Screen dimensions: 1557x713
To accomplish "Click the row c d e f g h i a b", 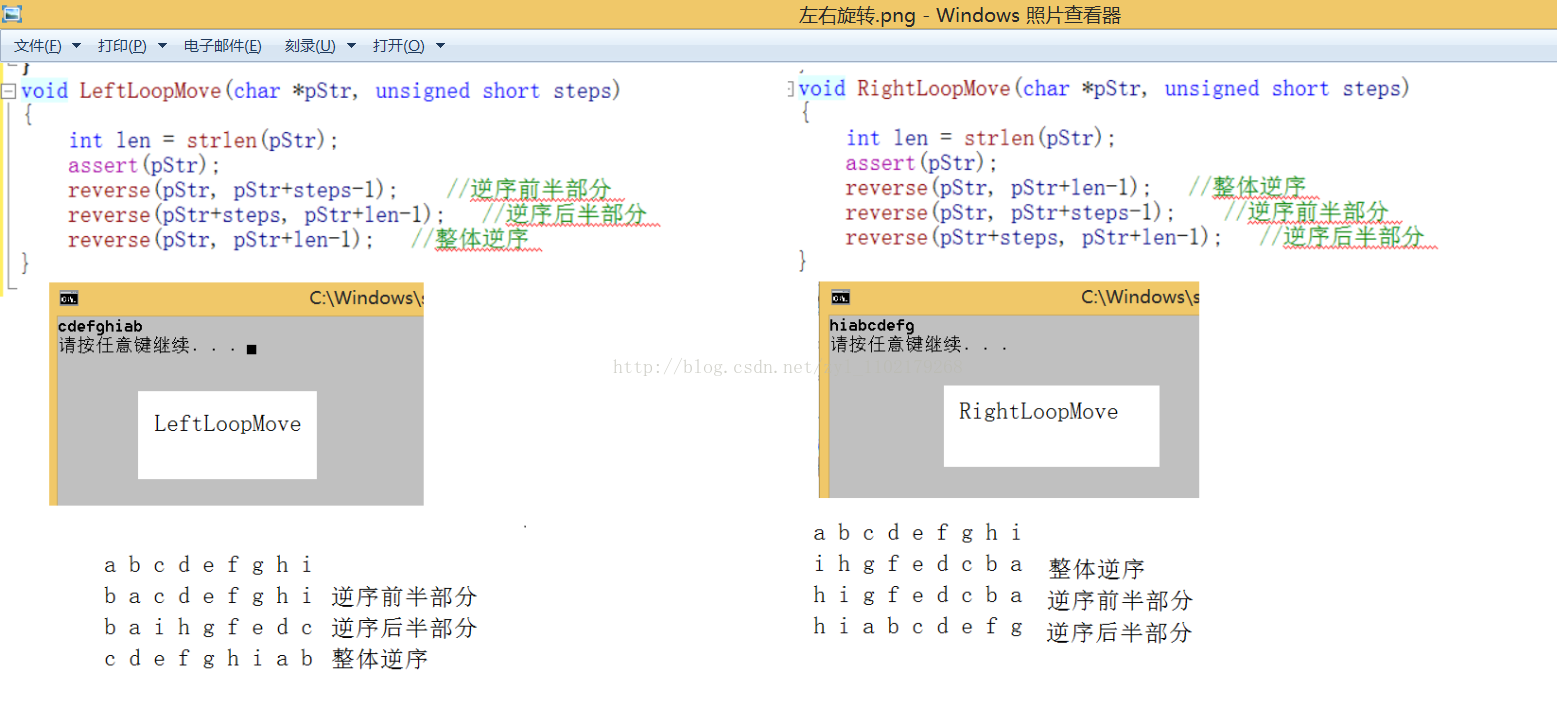I will (208, 659).
